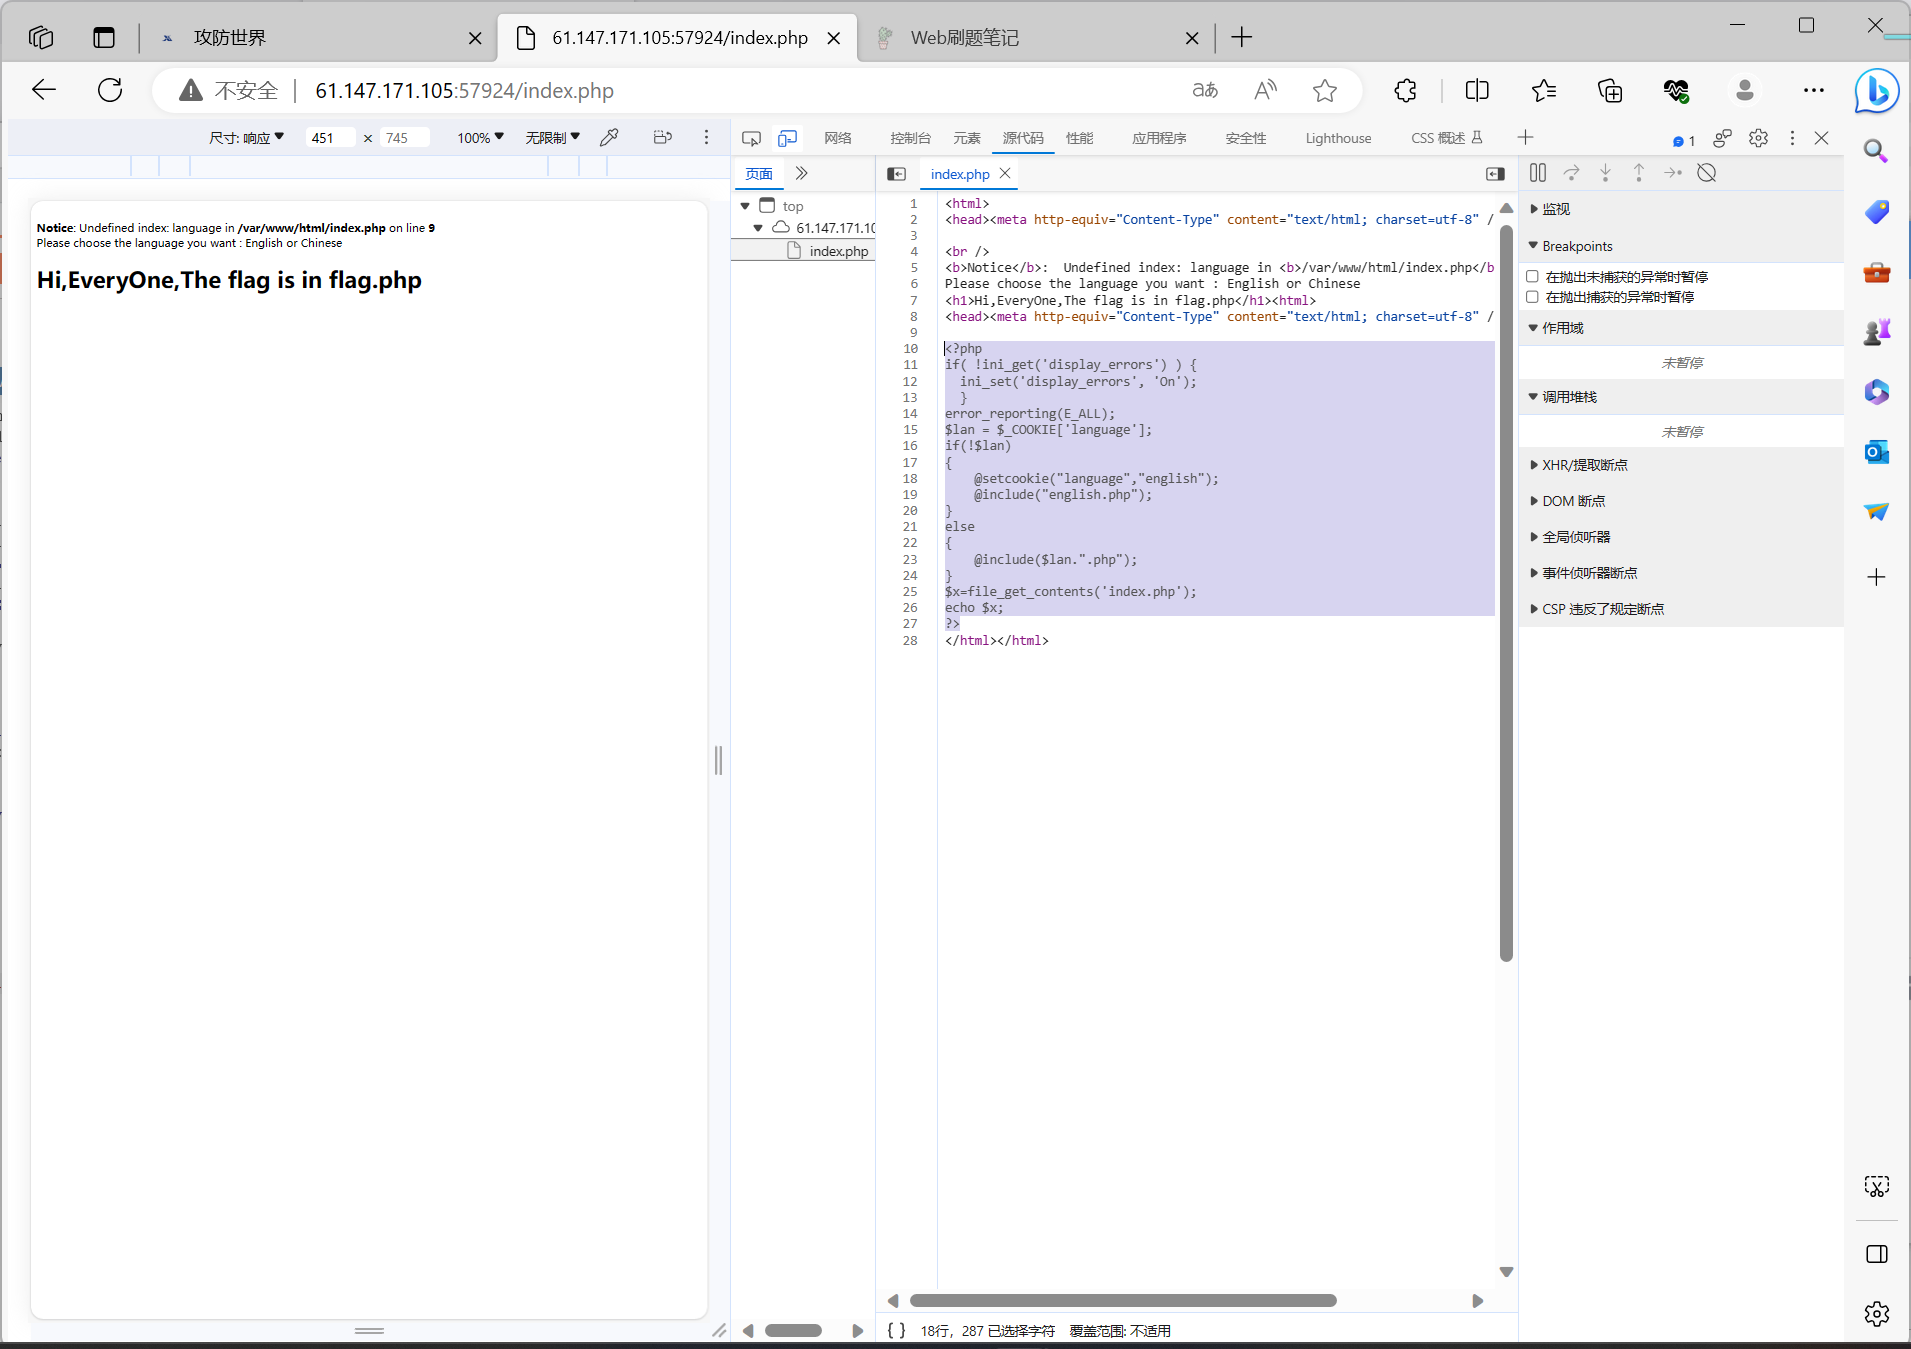Enable pause on uncaught exceptions checkbox
Image resolution: width=1911 pixels, height=1349 pixels.
1532,276
